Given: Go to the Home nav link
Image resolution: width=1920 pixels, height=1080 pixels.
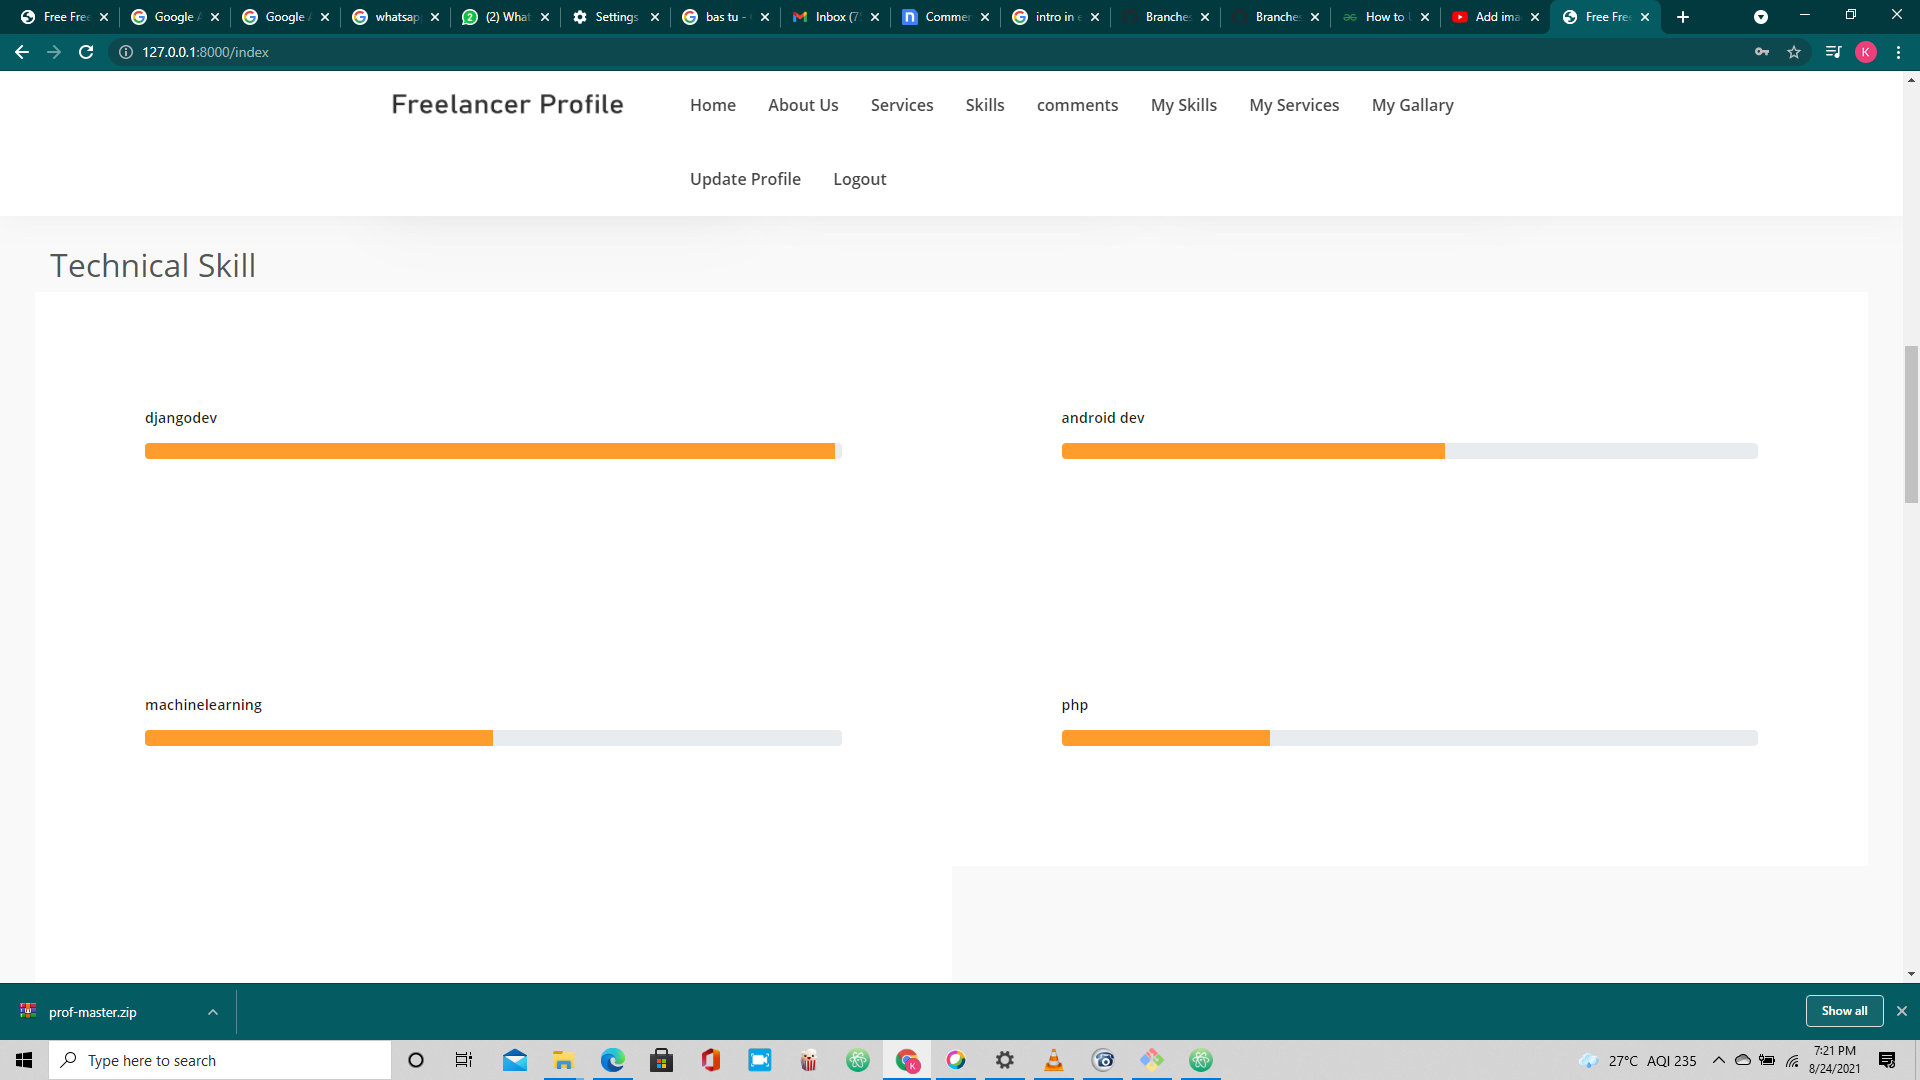Looking at the screenshot, I should click(x=713, y=105).
